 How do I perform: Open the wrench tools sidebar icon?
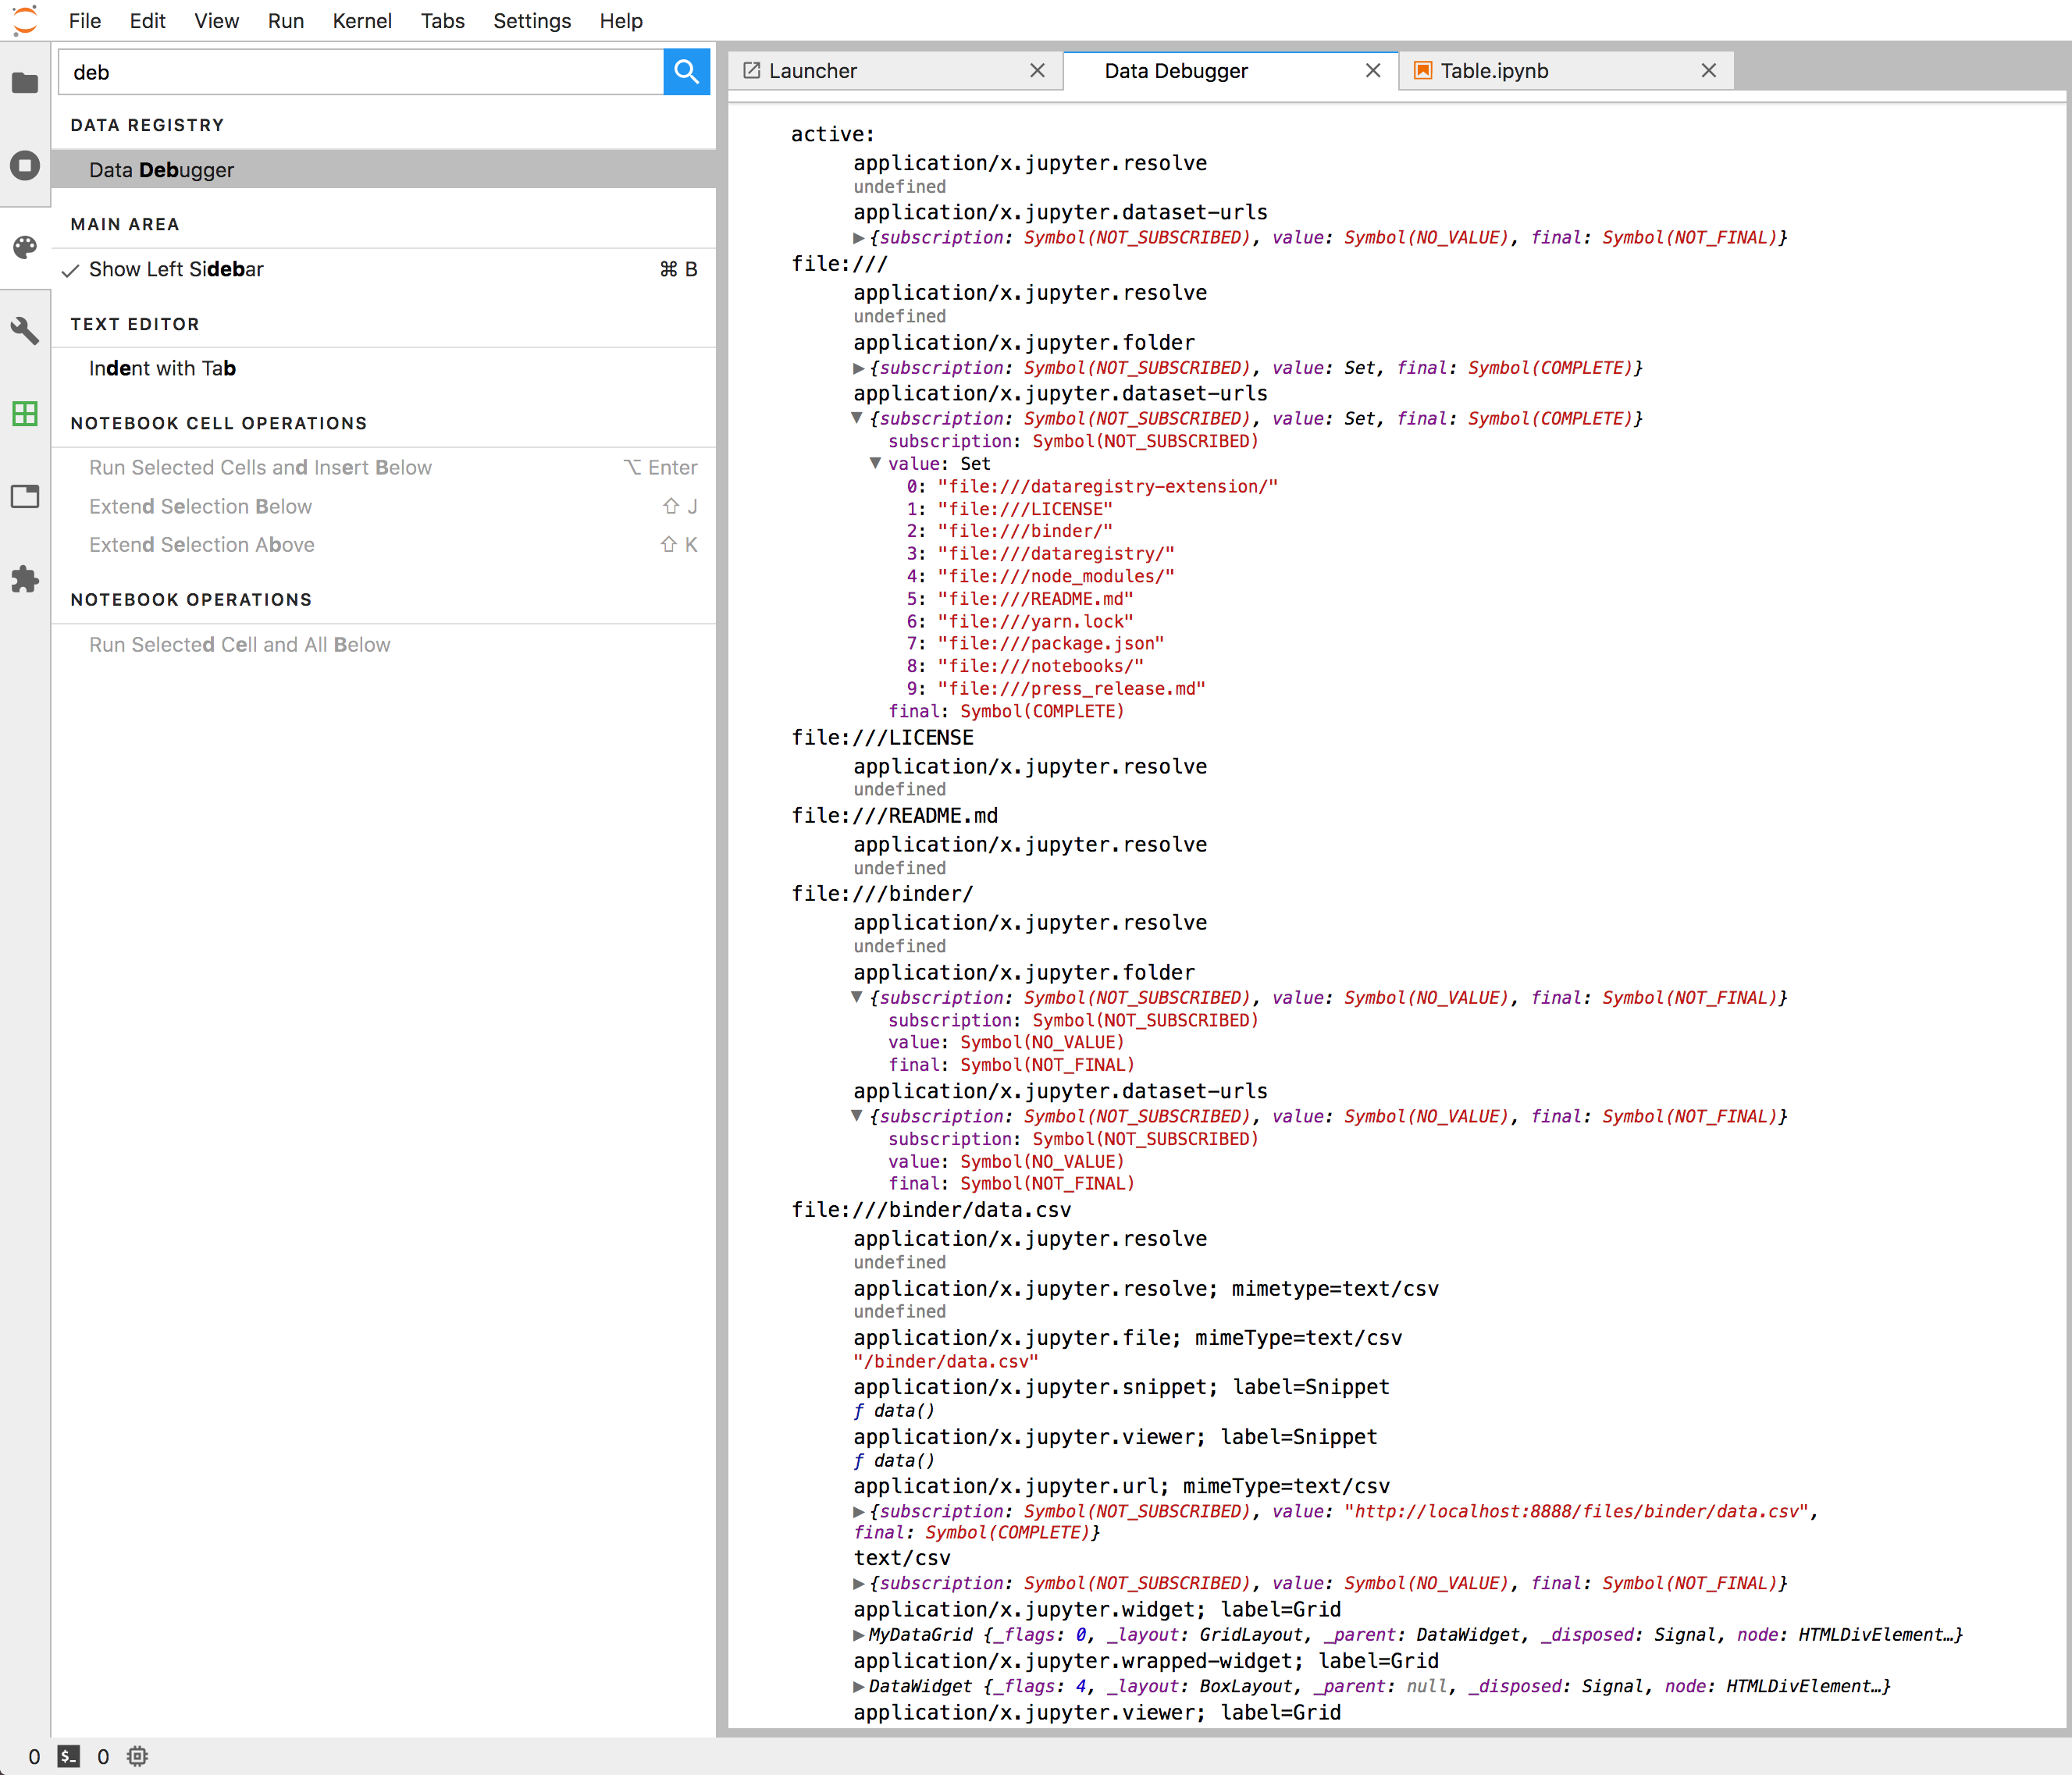tap(25, 330)
